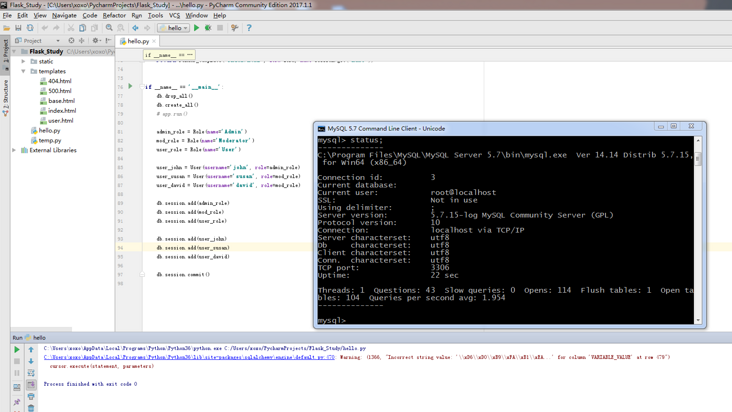This screenshot has height=412, width=732.
Task: Open the Refactor menu
Action: 114,15
